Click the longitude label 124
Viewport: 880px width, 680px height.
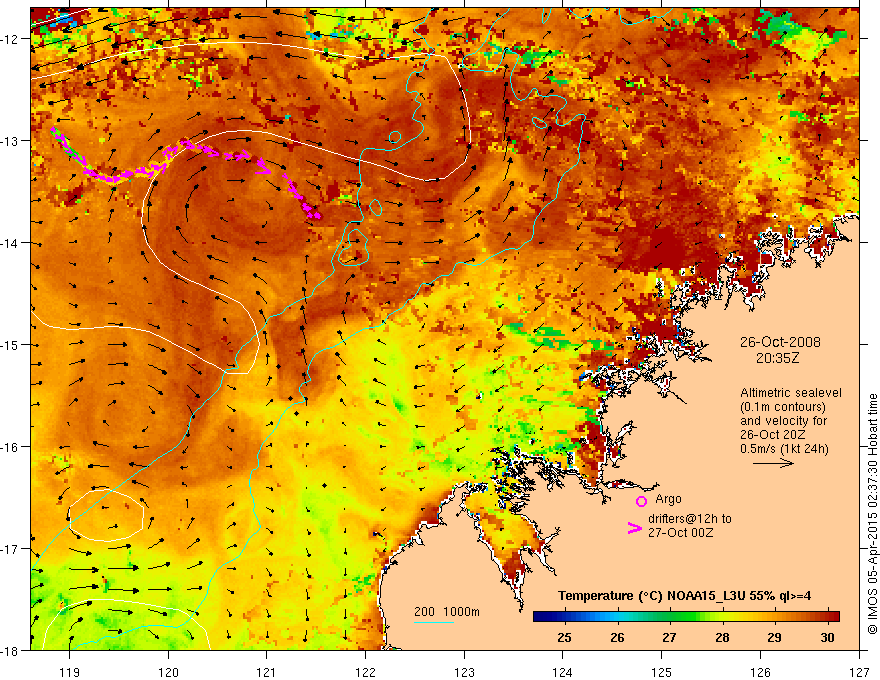pyautogui.click(x=563, y=672)
